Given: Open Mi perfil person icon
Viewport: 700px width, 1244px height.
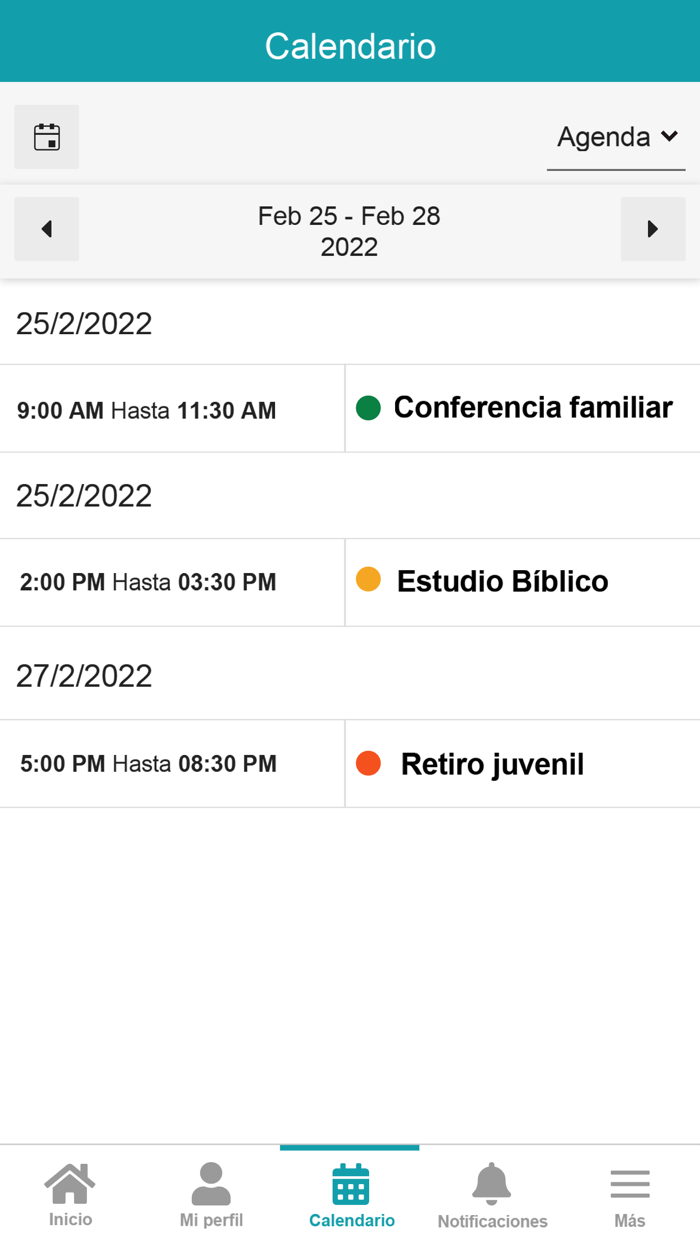Looking at the screenshot, I should click(x=211, y=1185).
